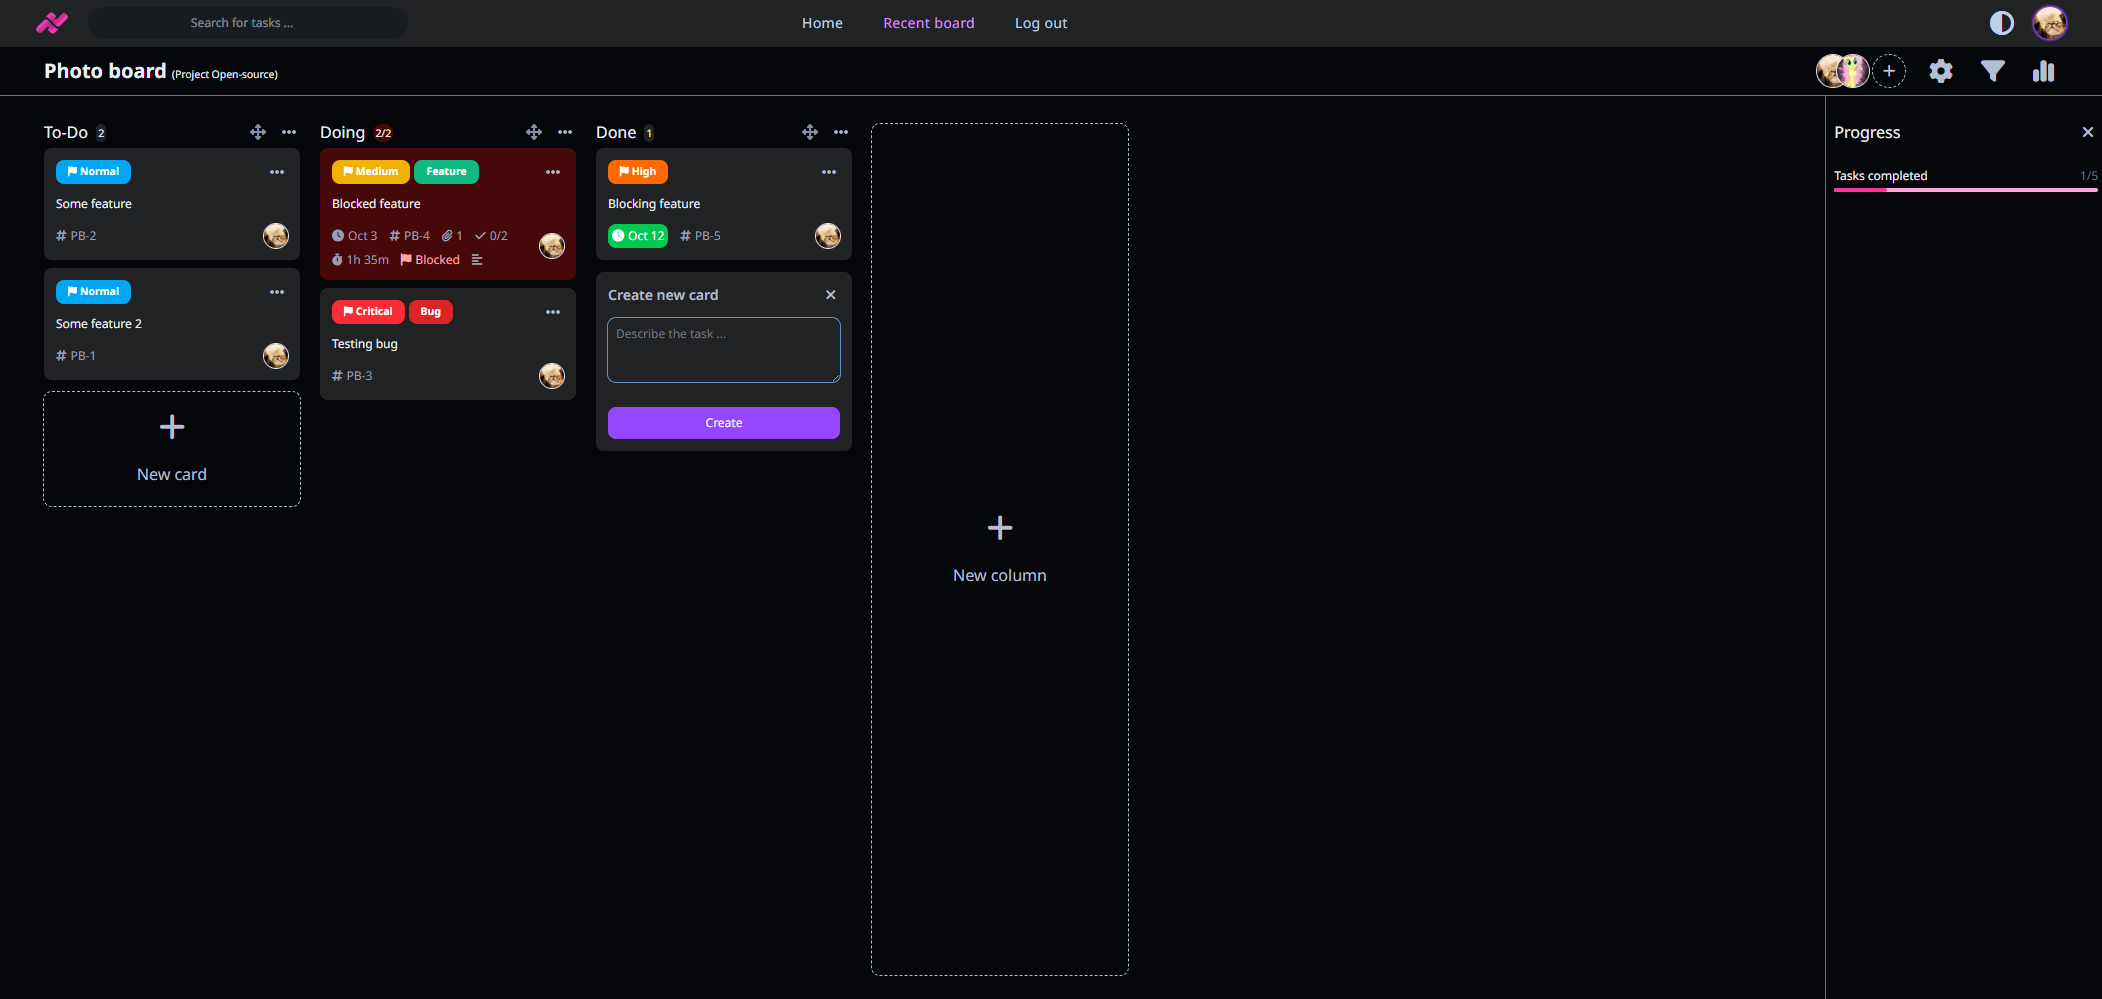
Task: Click the Tasks completed progress bar
Action: tap(1964, 188)
